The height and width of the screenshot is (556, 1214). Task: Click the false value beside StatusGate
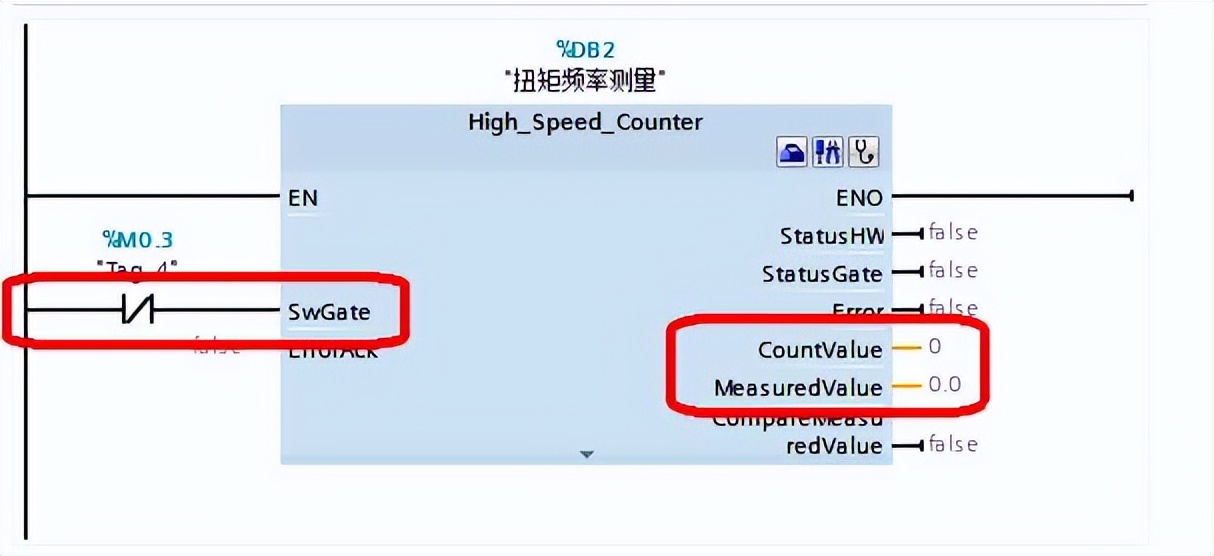point(953,271)
